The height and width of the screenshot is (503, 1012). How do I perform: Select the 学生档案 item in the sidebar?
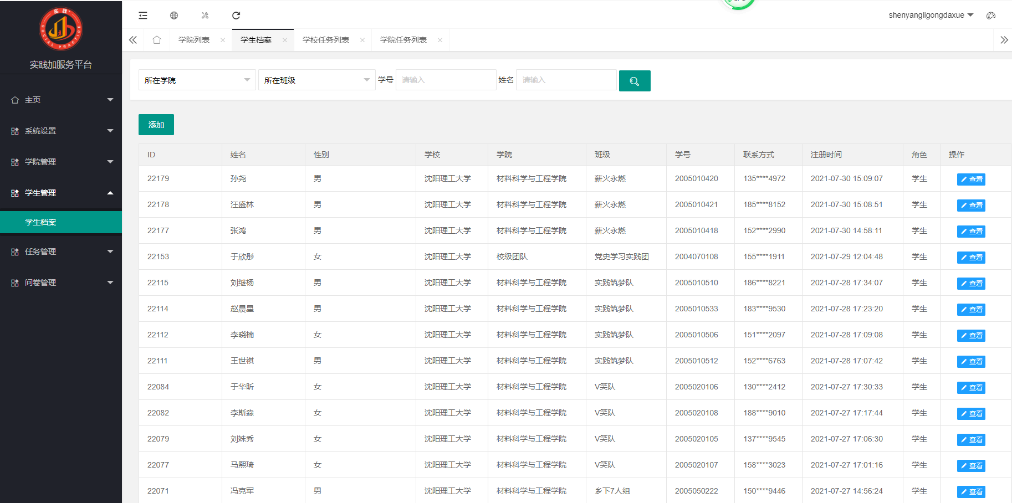point(61,222)
